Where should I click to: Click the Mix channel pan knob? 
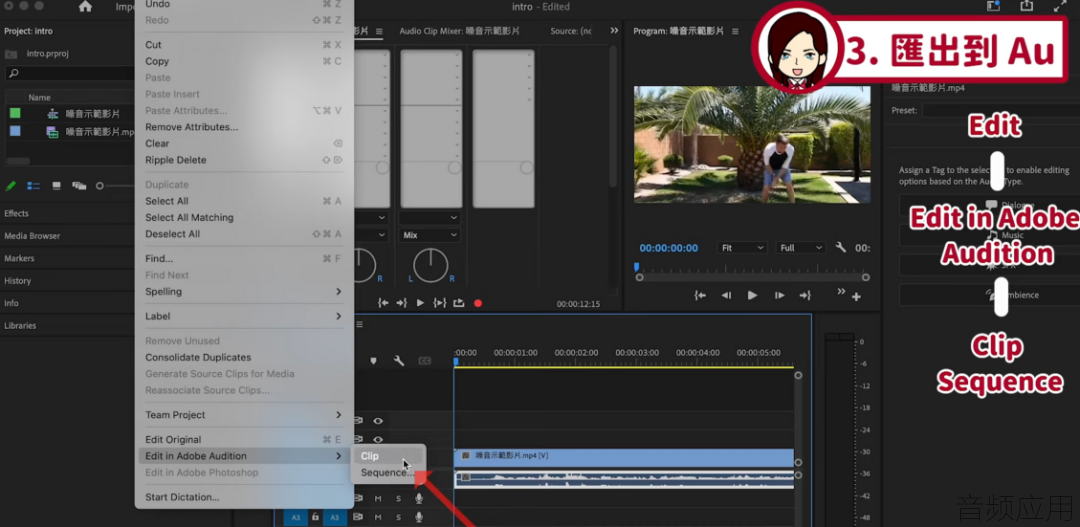pos(430,265)
